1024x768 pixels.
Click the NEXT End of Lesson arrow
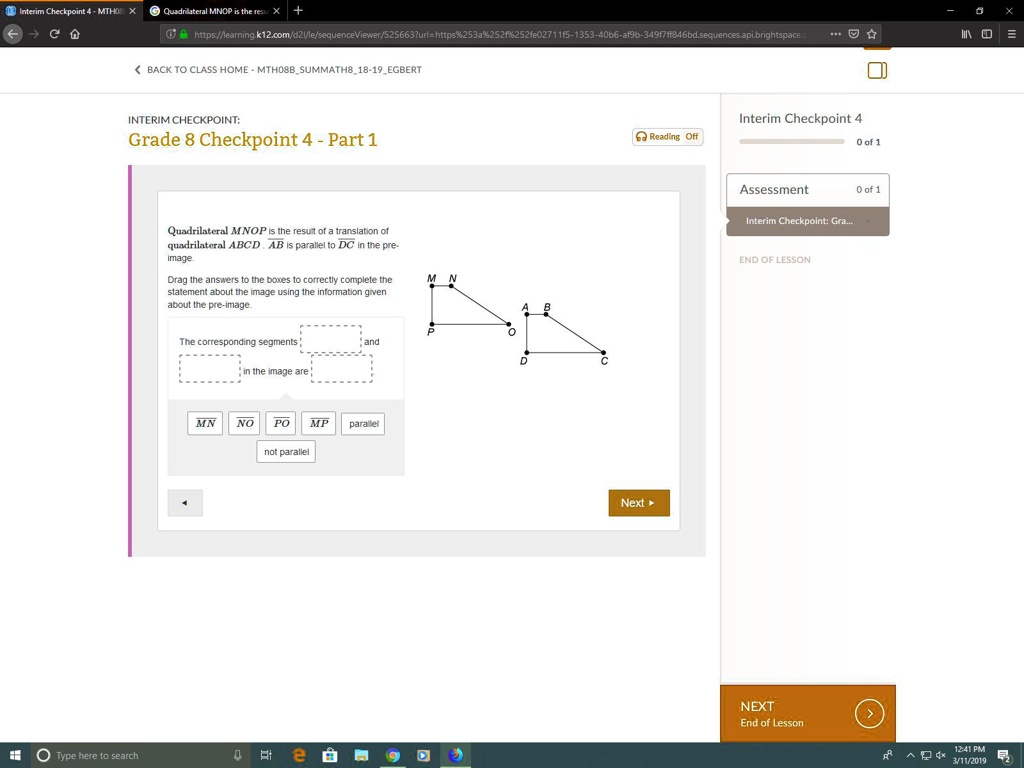click(x=869, y=713)
